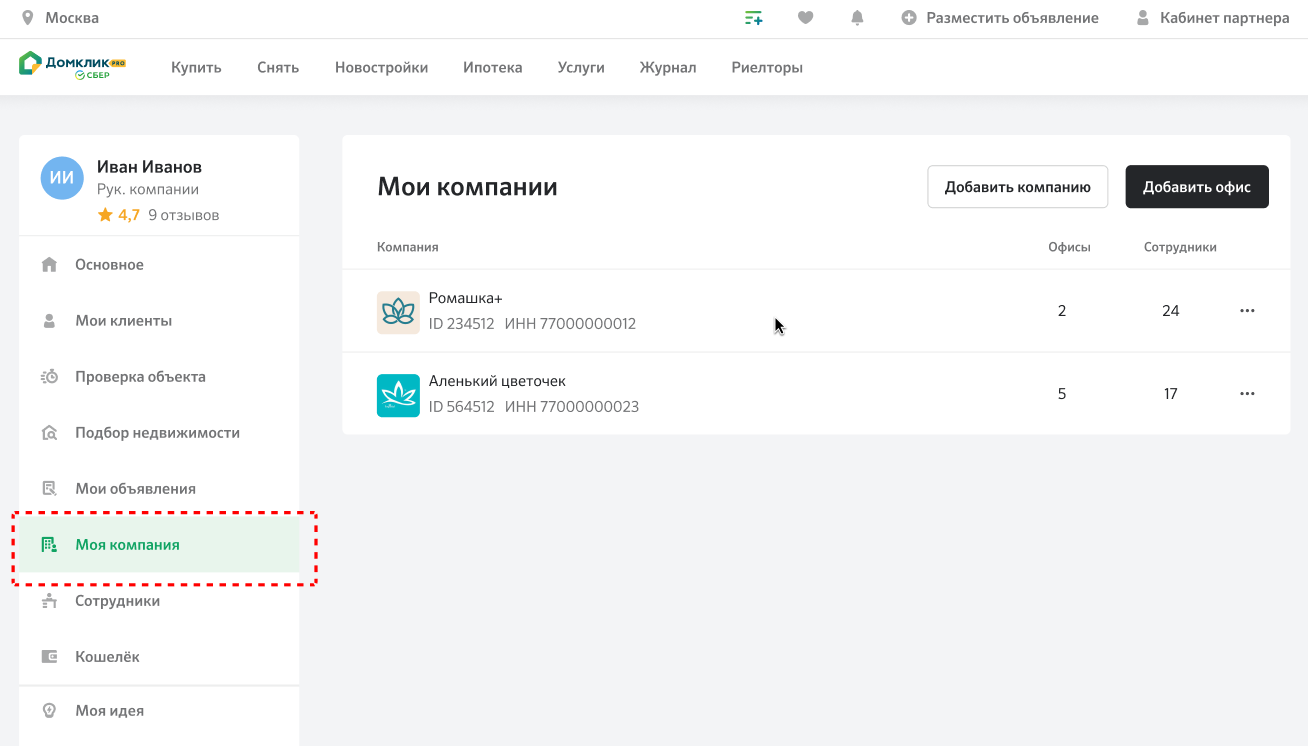Click the Компания column header
The height and width of the screenshot is (746, 1308).
[x=408, y=247]
